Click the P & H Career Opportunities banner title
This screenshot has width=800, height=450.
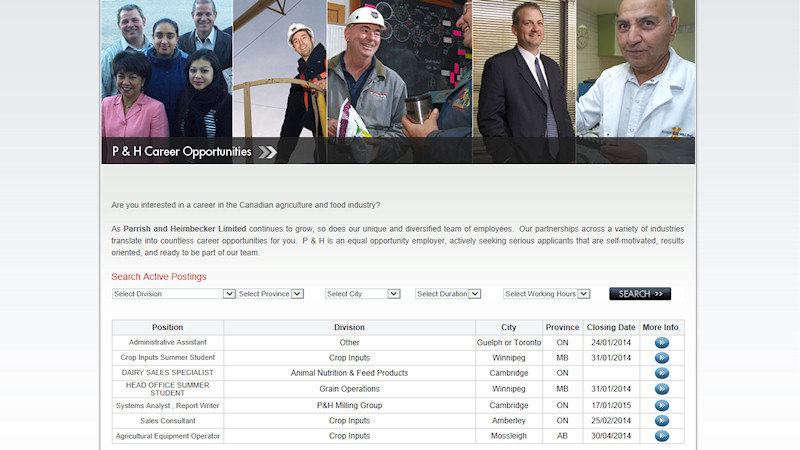click(182, 152)
